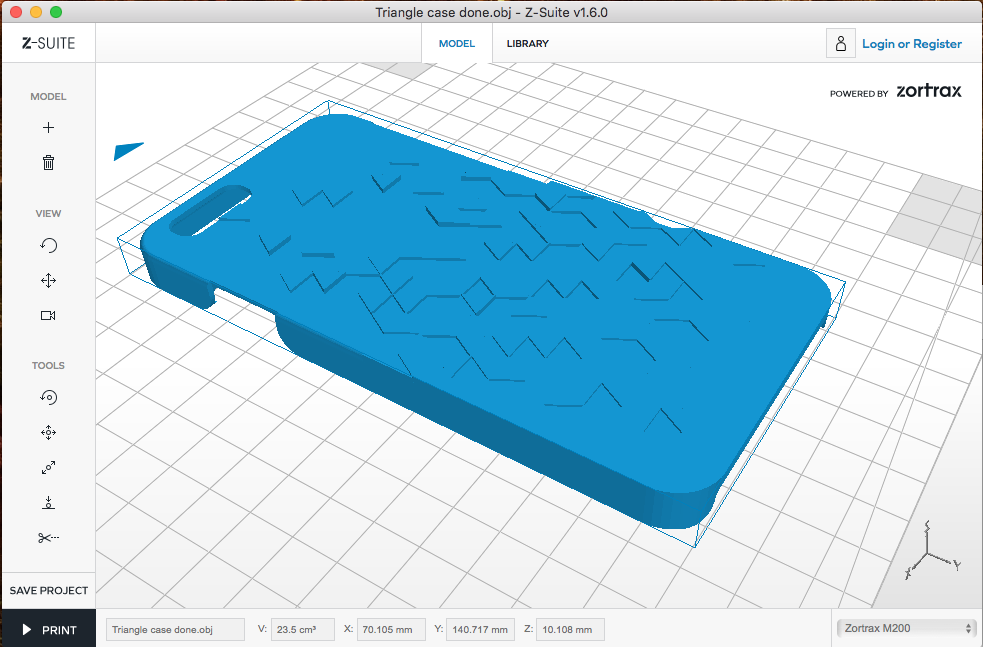Click the X dimension field 70.105 mm
This screenshot has height=647, width=983.
[x=391, y=629]
